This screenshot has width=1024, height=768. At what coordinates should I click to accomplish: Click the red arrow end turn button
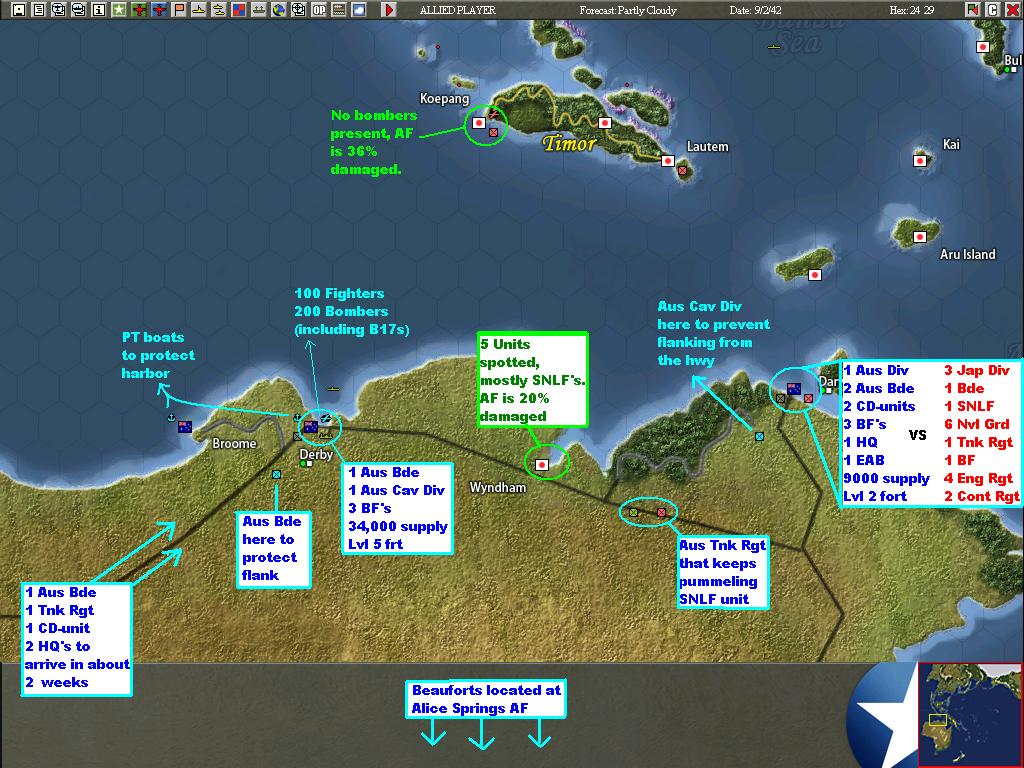[x=389, y=10]
